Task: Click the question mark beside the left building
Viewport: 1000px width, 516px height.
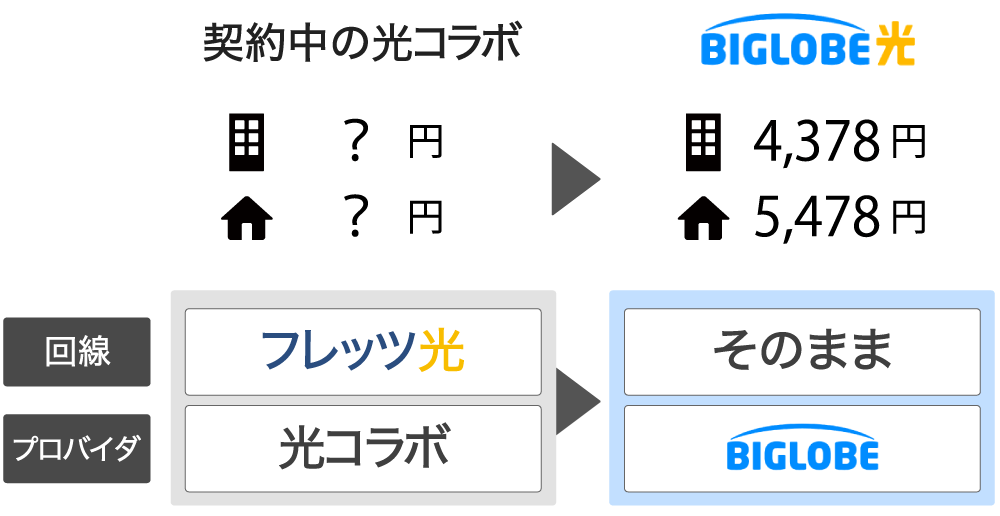Action: click(353, 141)
